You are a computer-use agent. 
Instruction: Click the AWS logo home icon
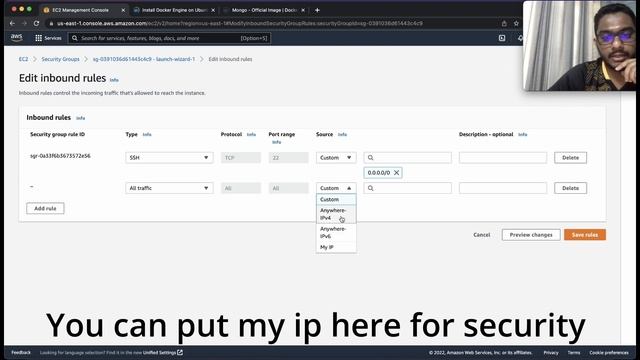(16, 38)
